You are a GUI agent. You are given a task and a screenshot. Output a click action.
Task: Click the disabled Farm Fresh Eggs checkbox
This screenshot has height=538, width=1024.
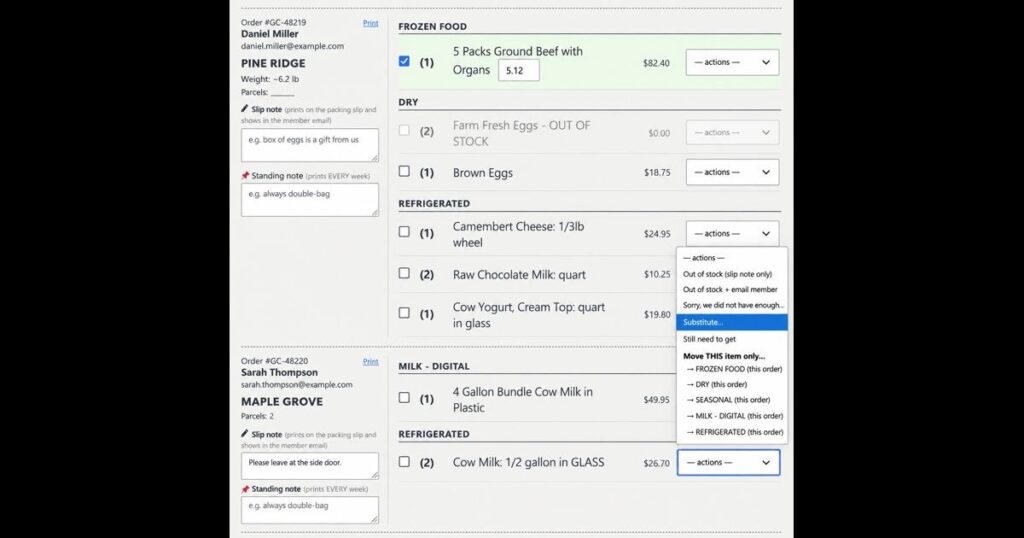(x=404, y=131)
